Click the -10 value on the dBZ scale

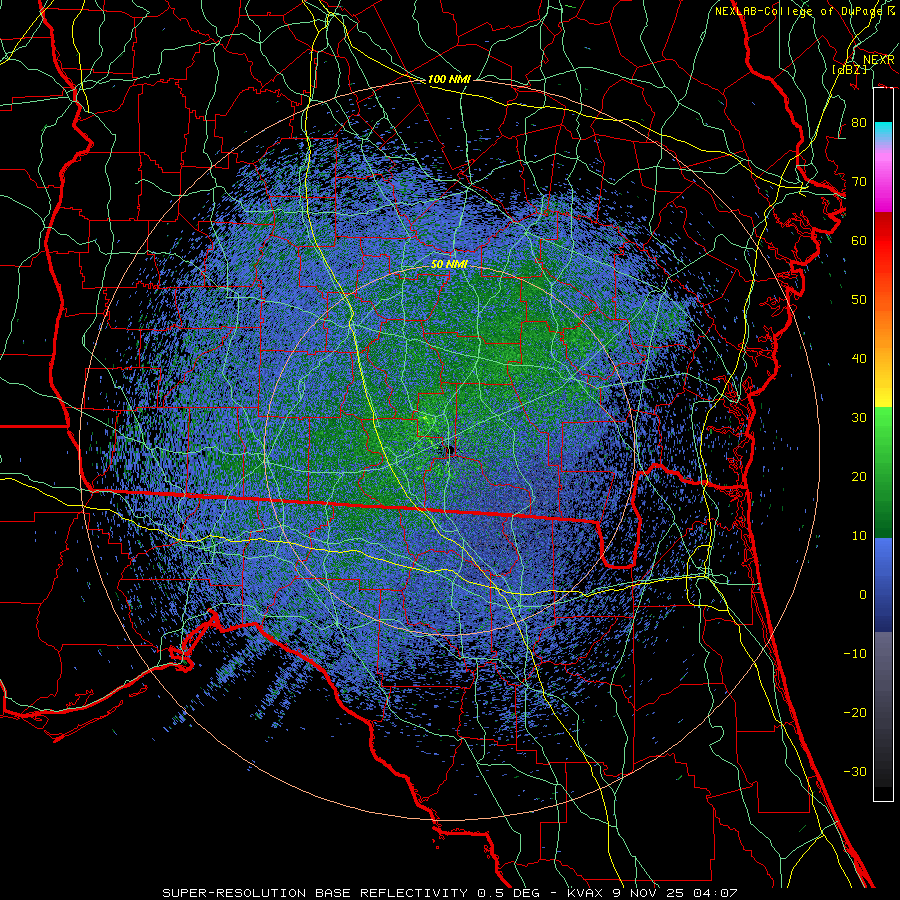point(855,654)
